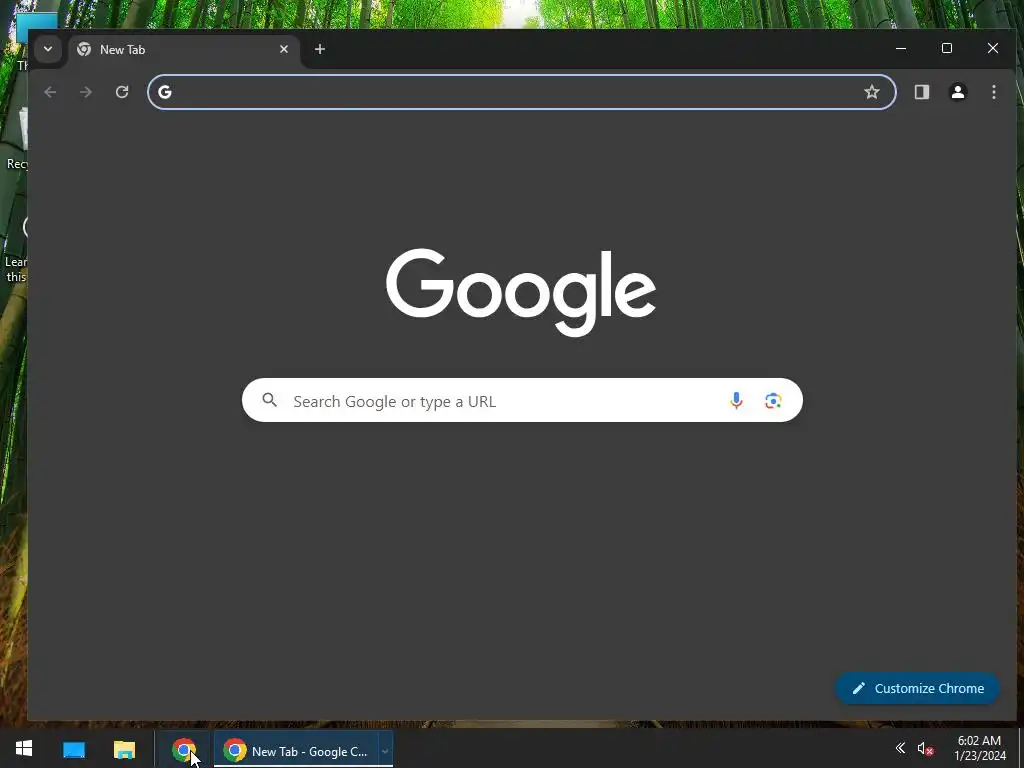The image size is (1024, 768).
Task: Open Customize Chrome
Action: [x=918, y=688]
